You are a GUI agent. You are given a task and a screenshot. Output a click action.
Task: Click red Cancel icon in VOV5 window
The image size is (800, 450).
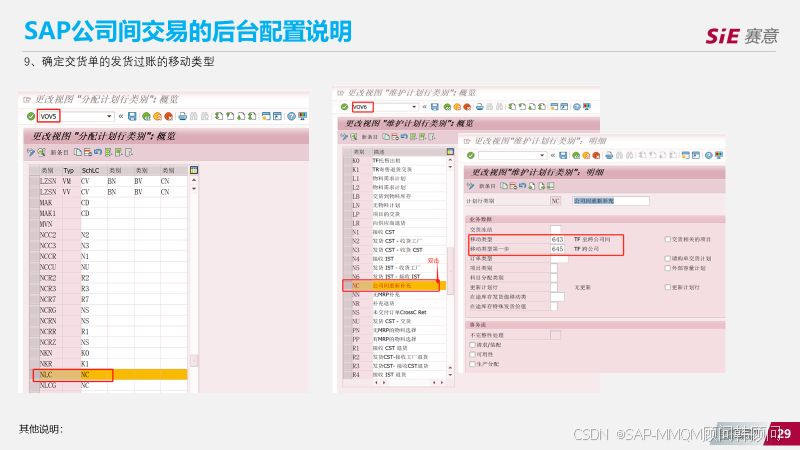[168, 116]
